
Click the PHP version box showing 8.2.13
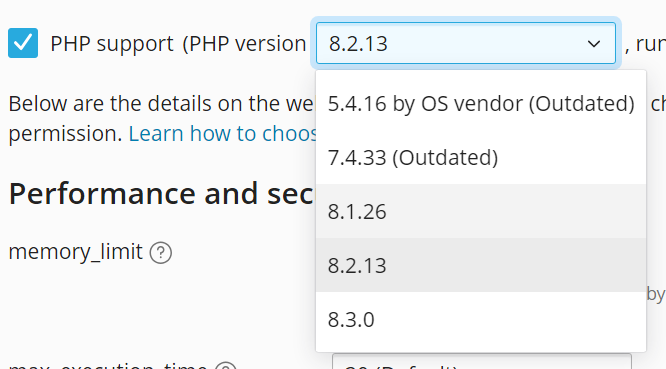coord(466,43)
